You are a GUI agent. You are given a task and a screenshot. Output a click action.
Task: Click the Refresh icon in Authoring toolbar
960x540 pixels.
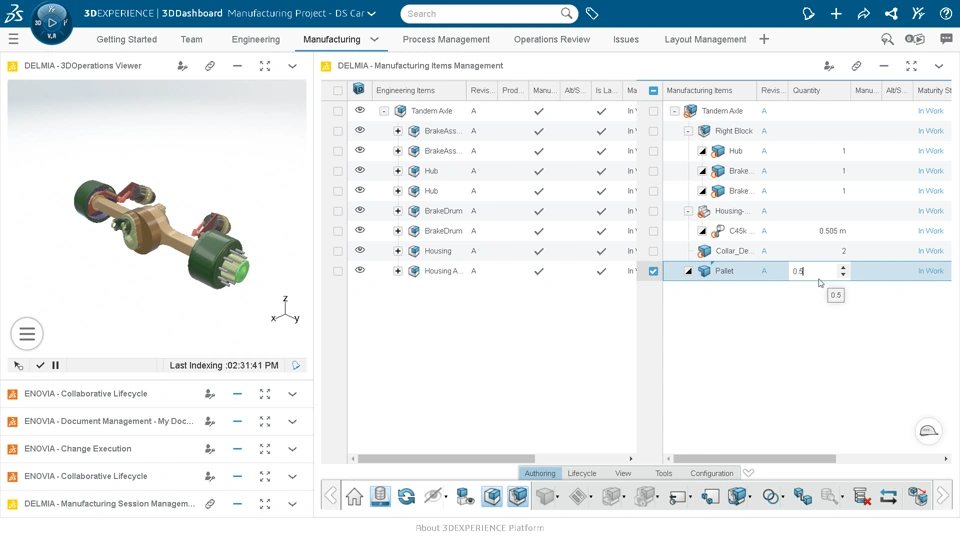(406, 496)
